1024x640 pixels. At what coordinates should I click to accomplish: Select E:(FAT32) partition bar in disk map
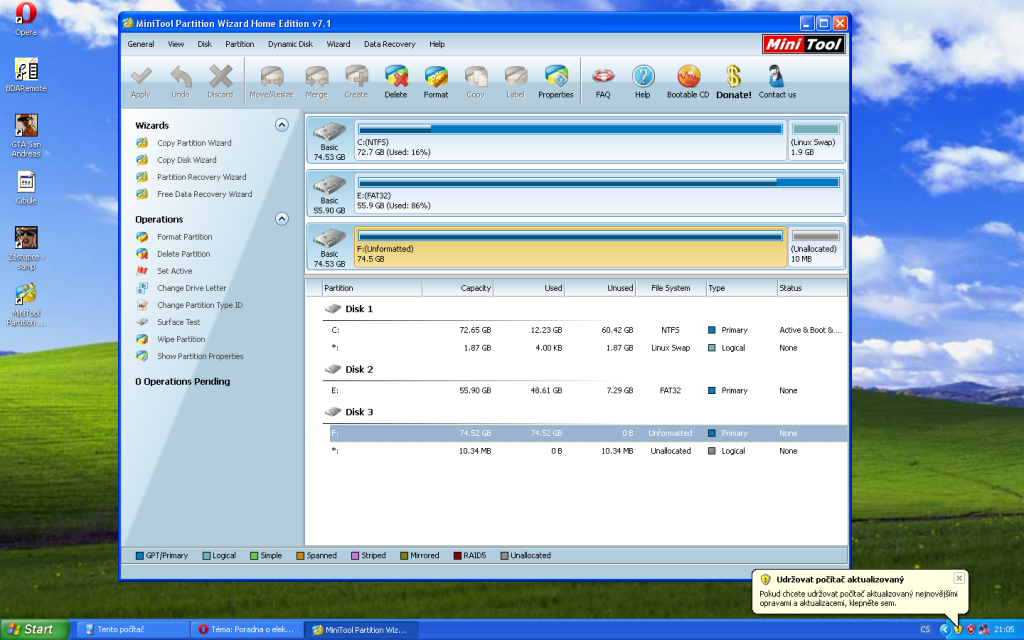pos(598,193)
